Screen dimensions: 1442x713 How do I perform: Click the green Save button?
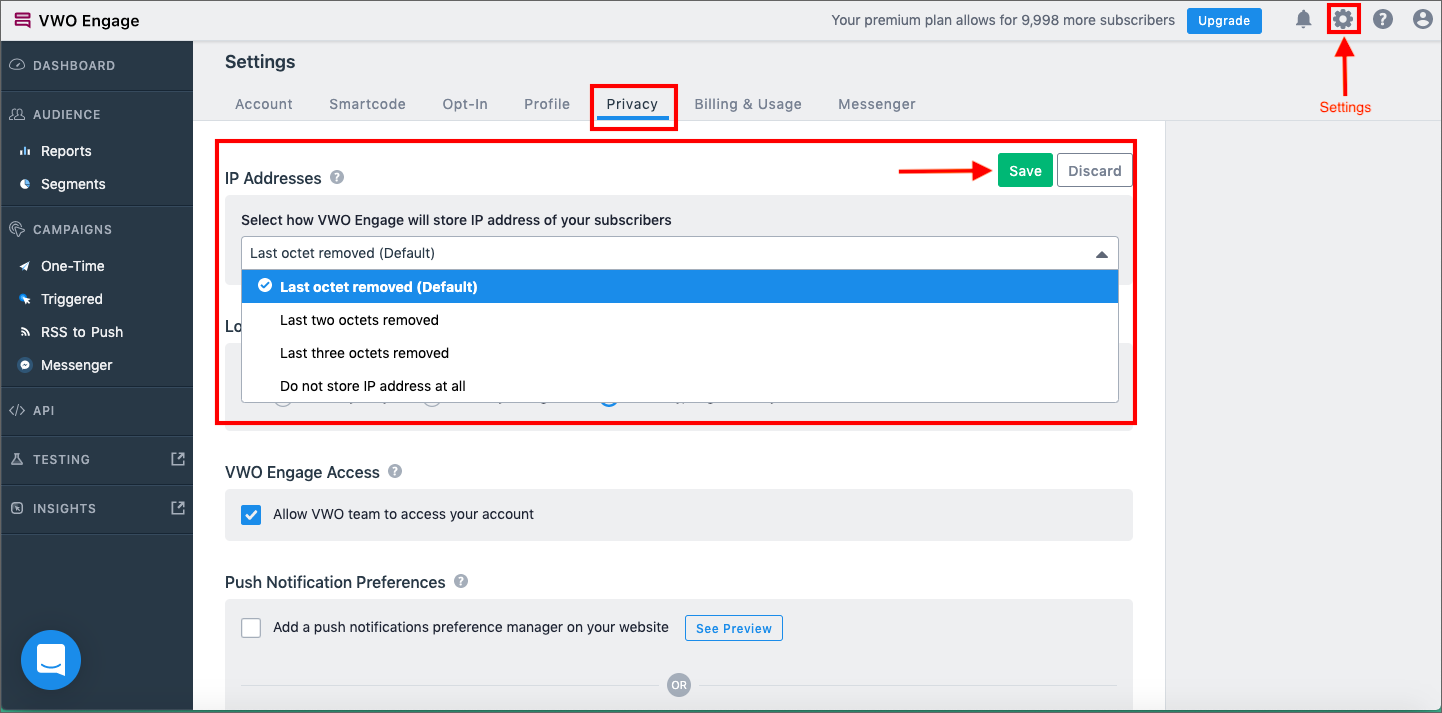tap(1025, 170)
